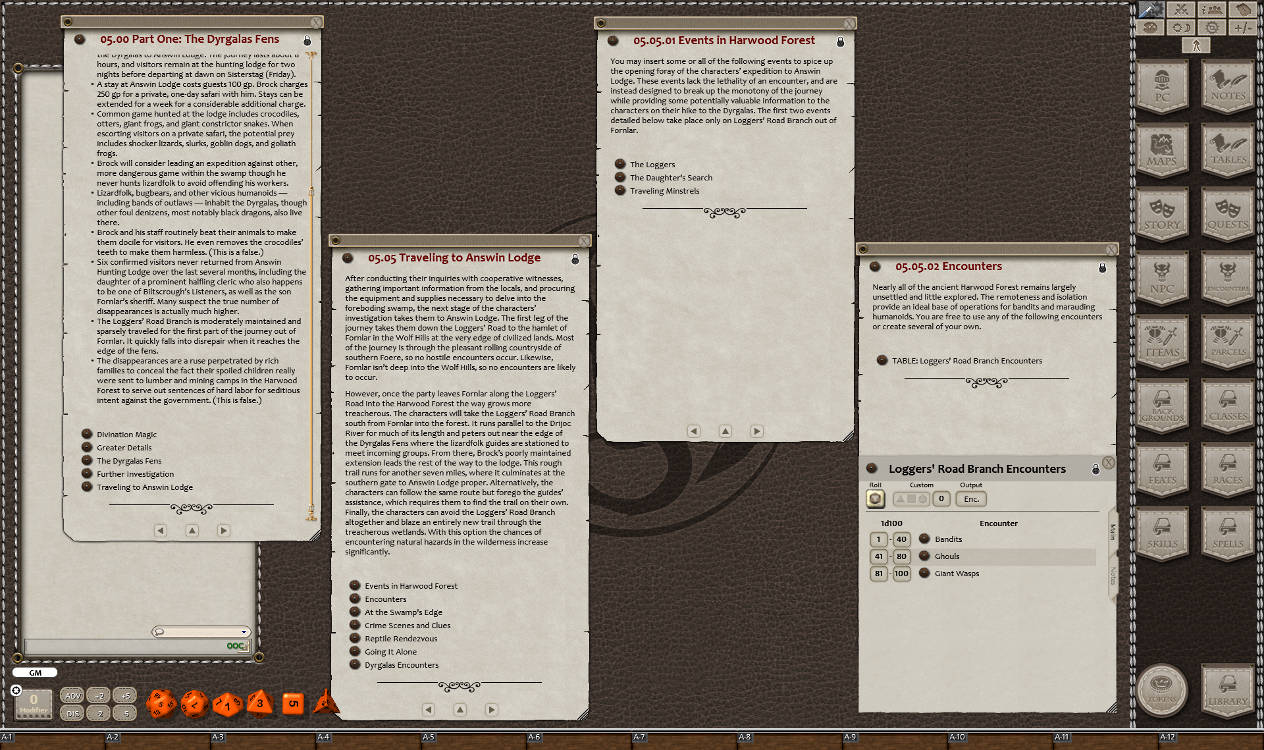
Task: Open the Story panel in the sidebar
Action: (1163, 213)
